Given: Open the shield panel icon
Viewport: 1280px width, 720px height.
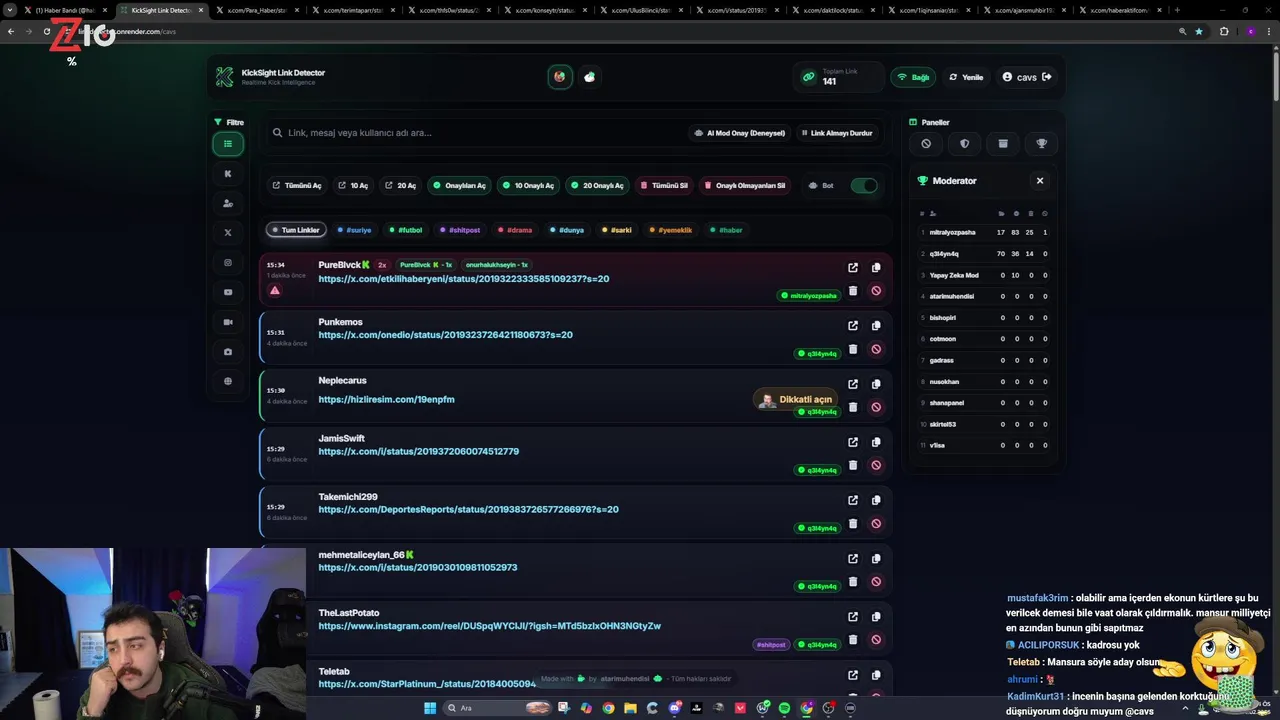Looking at the screenshot, I should 965,144.
